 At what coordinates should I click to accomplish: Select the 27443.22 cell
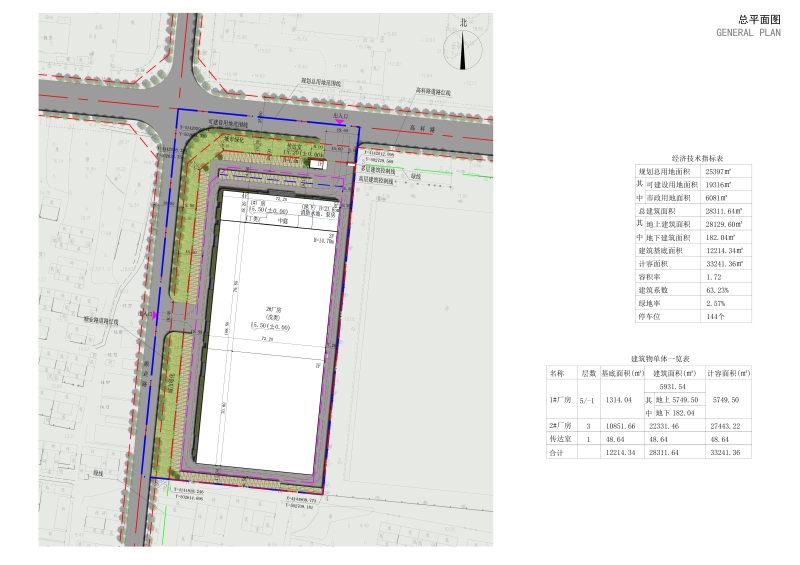coord(725,426)
